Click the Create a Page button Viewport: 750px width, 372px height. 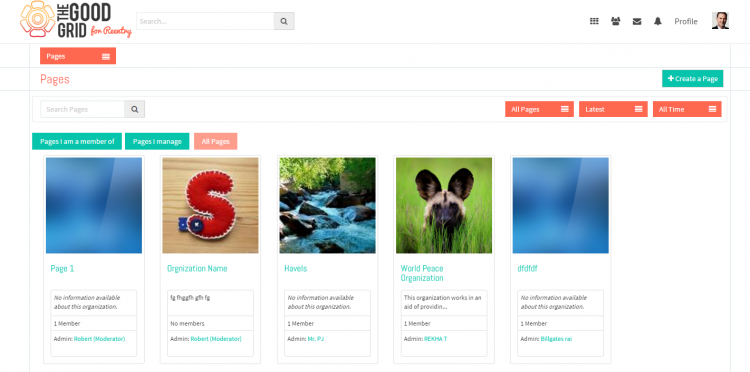pyautogui.click(x=693, y=78)
